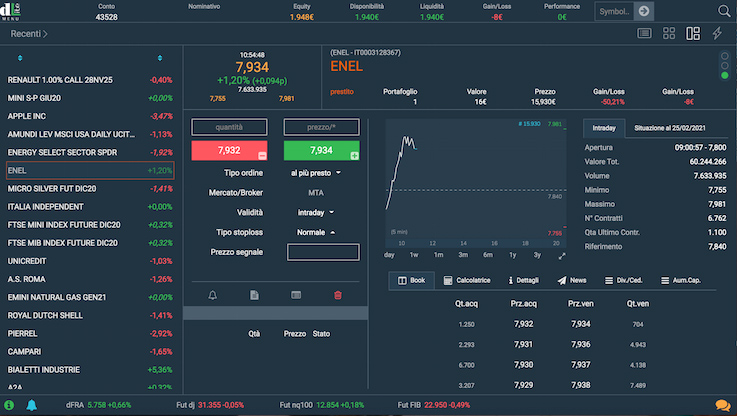Viewport: 737px width, 416px height.
Task: Click the green info status icon
Action: pyautogui.click(x=9, y=405)
